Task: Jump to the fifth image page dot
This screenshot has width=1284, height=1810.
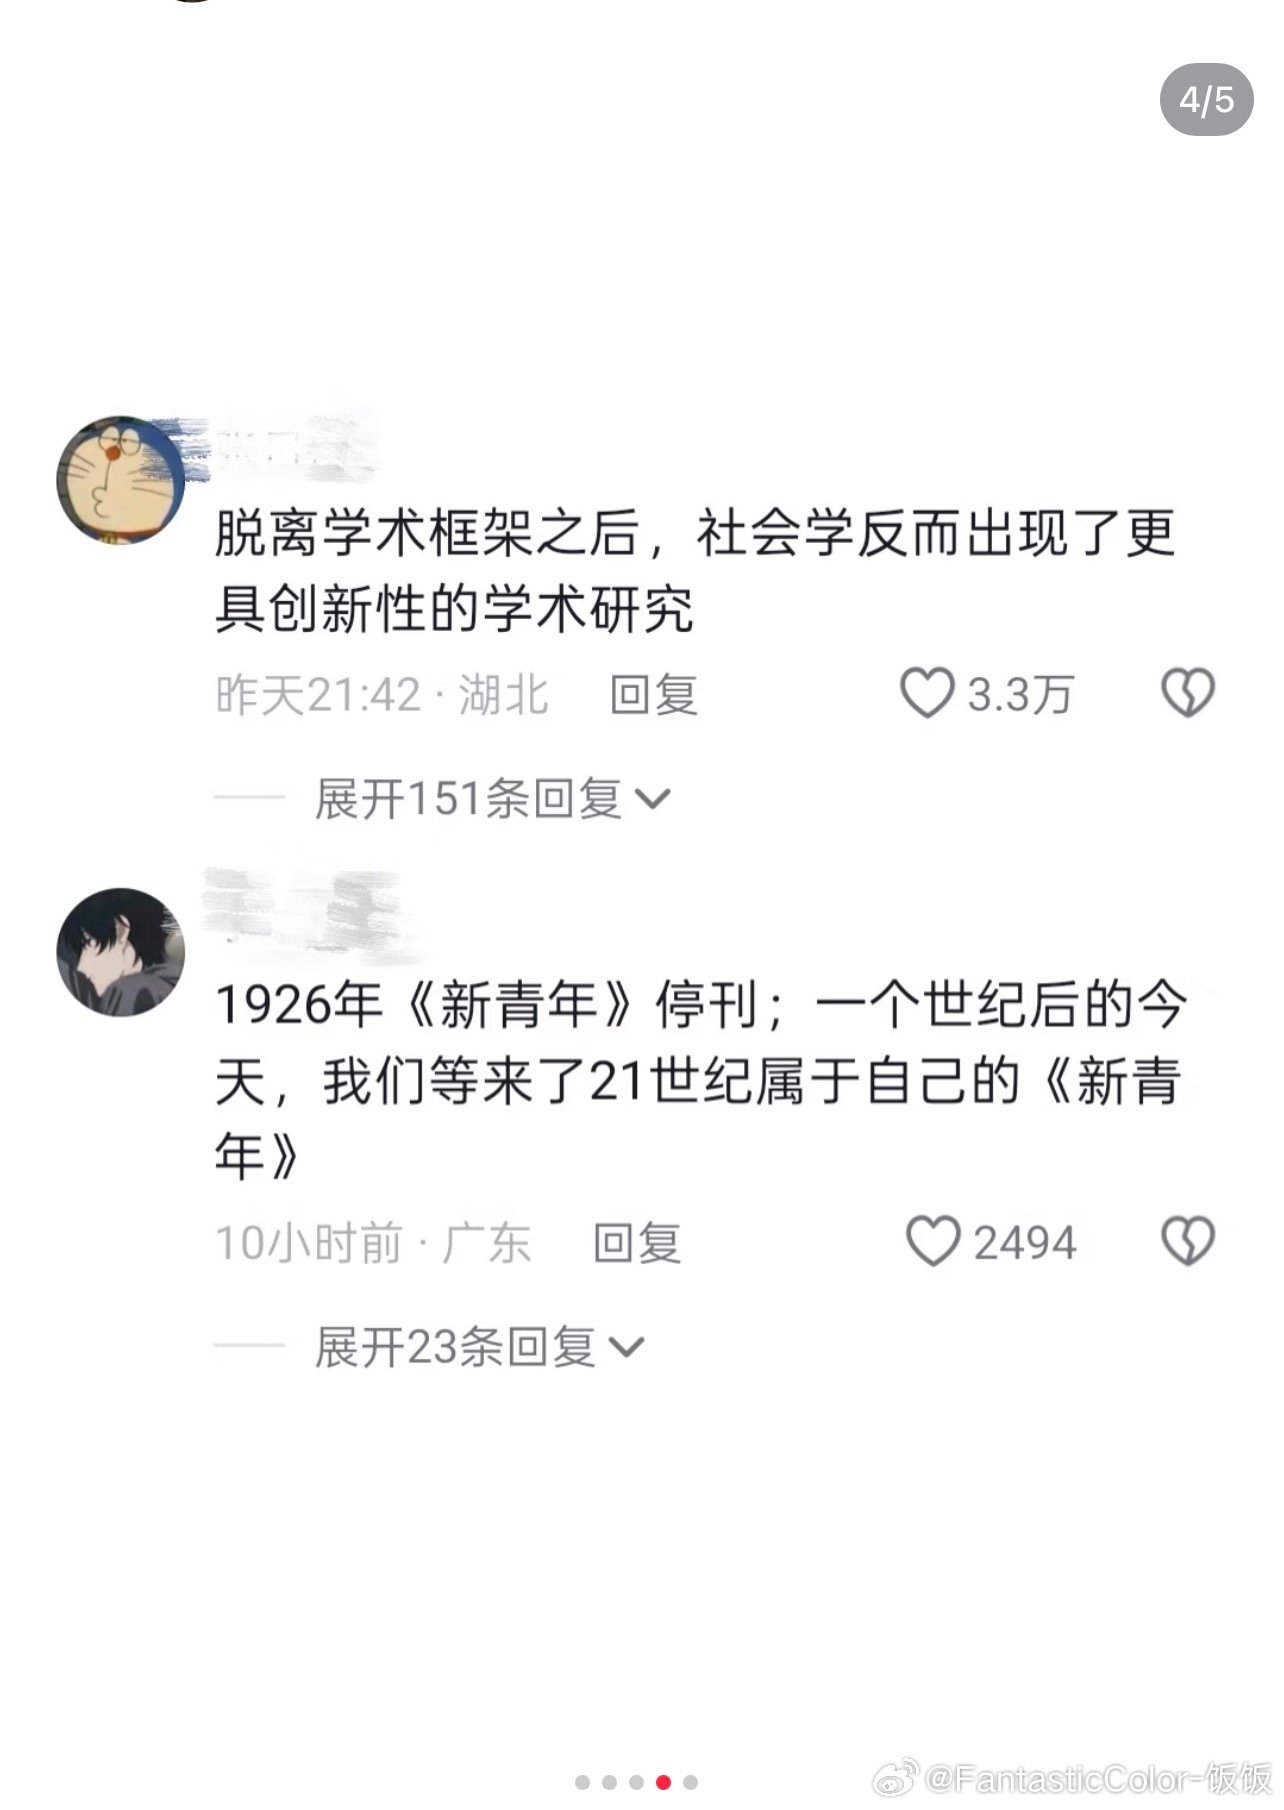Action: point(690,1782)
